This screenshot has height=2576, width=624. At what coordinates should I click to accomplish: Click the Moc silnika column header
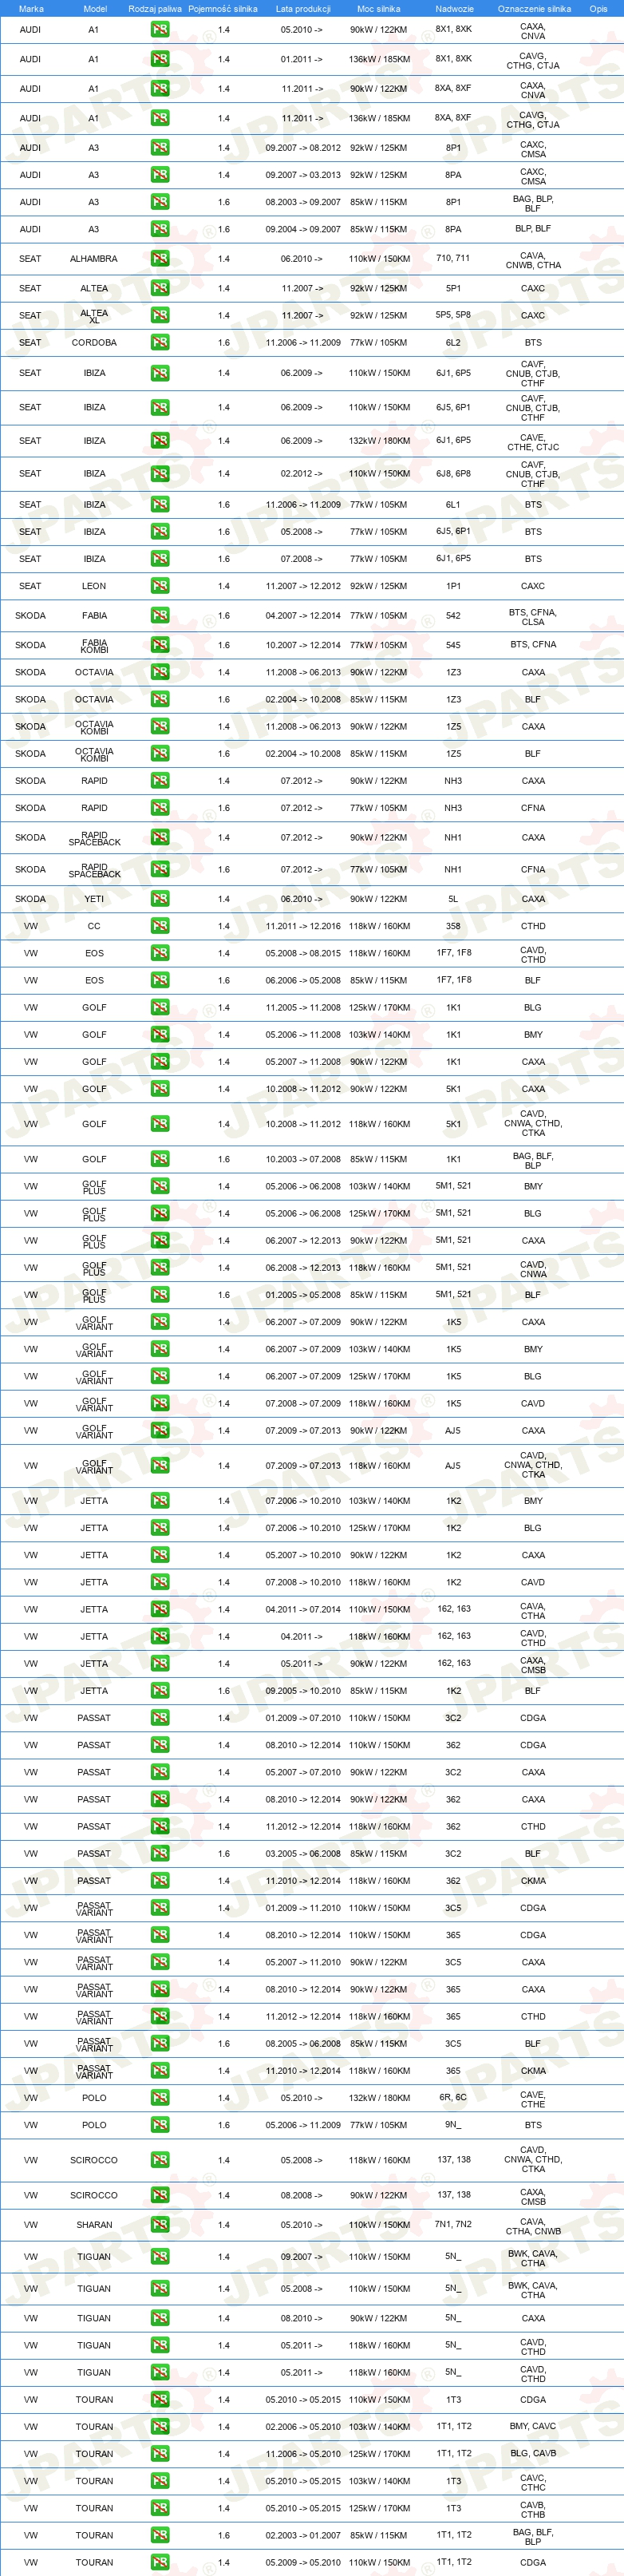point(379,9)
